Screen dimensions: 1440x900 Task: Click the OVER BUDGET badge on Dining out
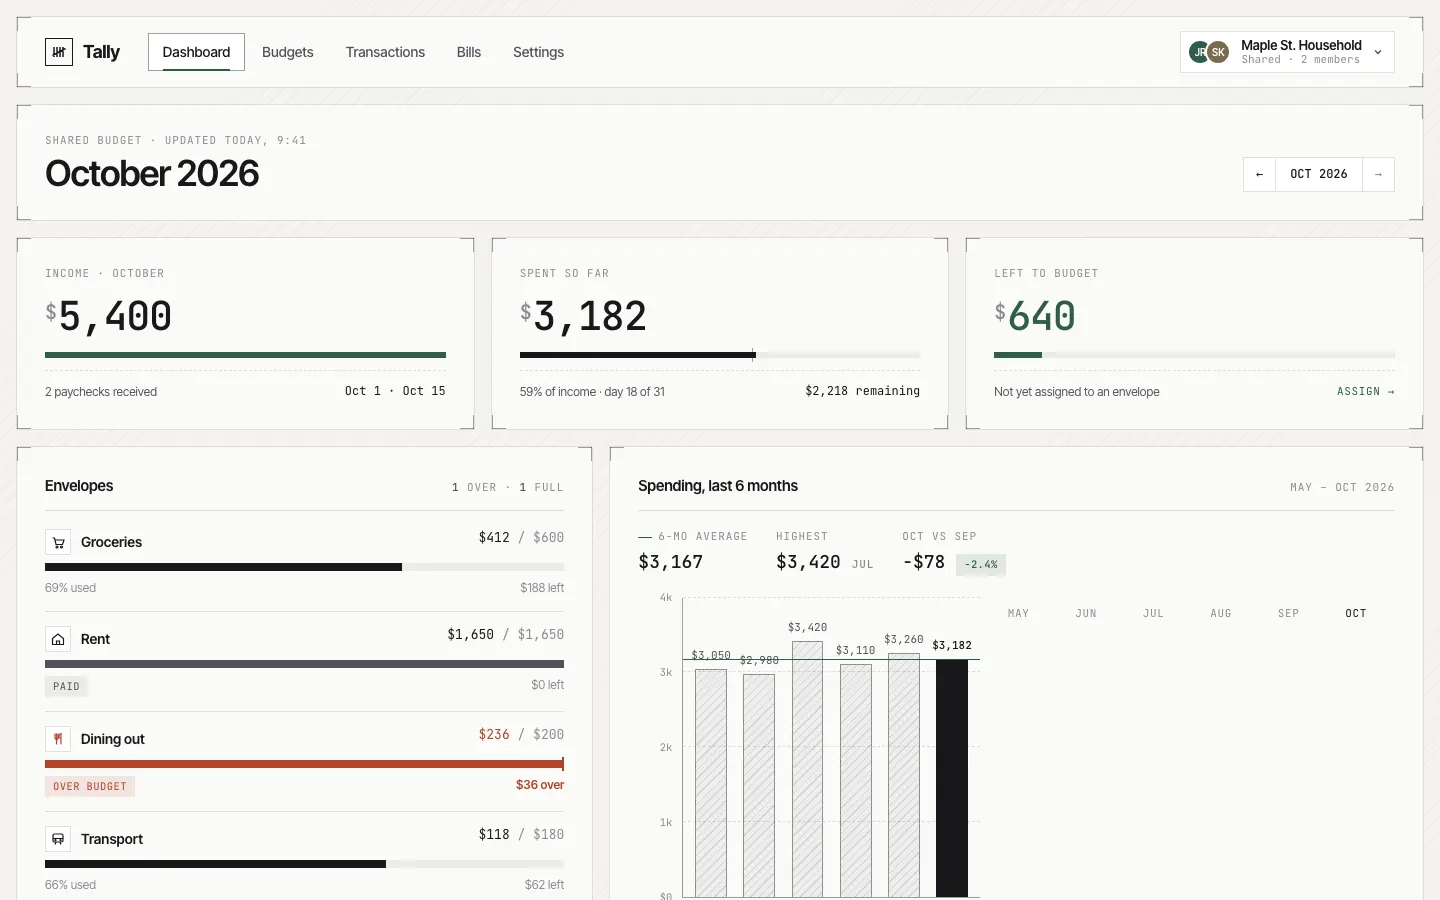90,787
